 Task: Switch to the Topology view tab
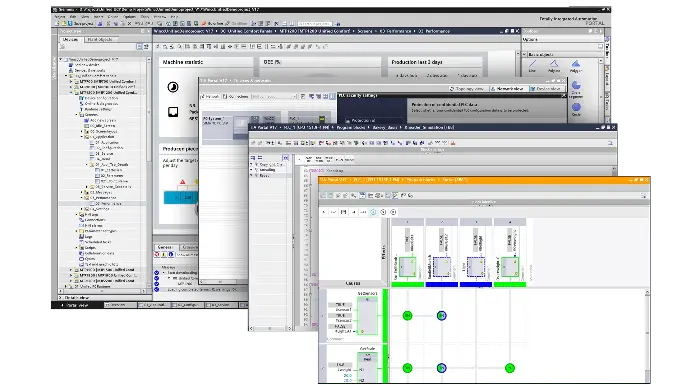click(x=469, y=89)
